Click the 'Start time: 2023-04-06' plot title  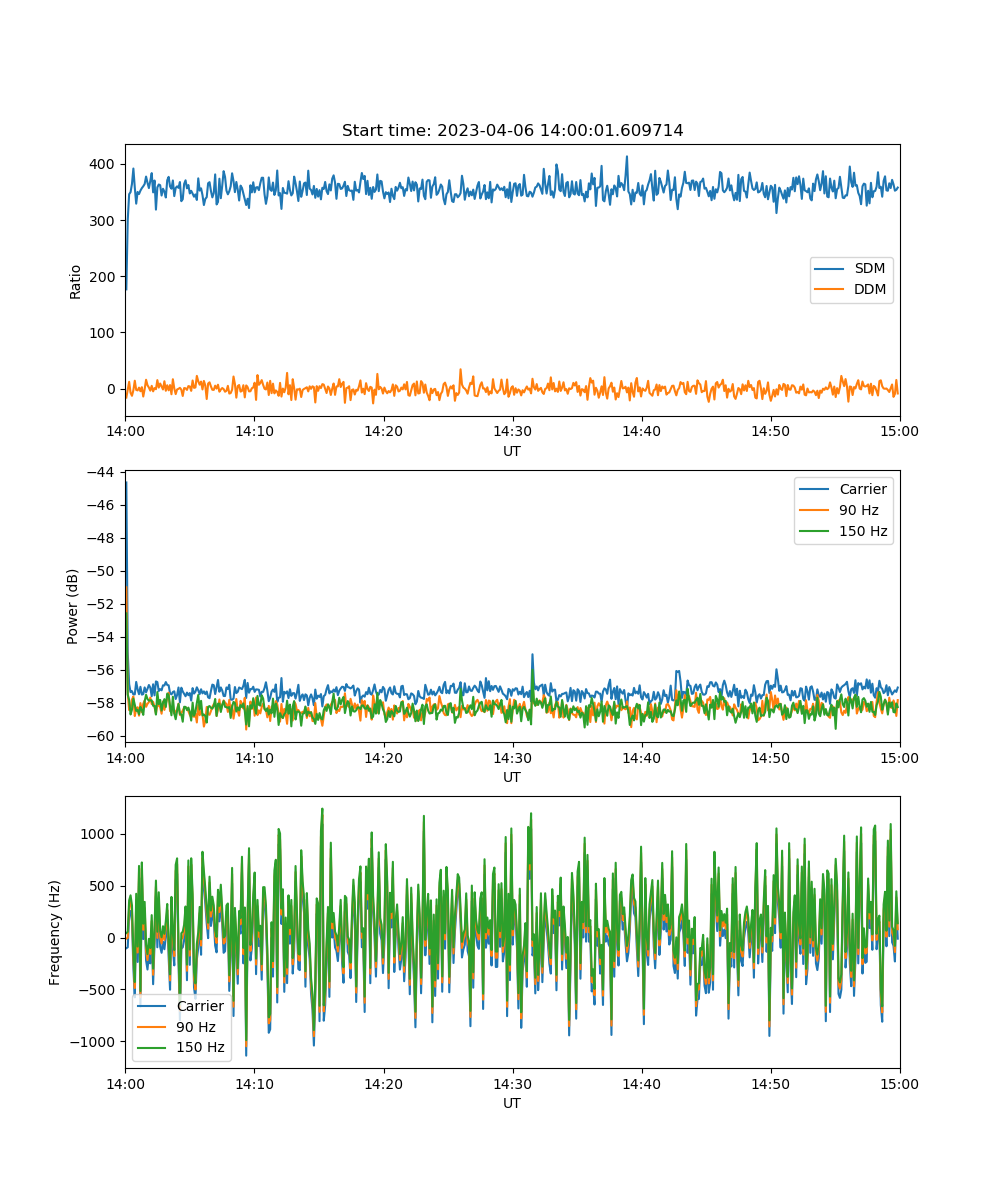pyautogui.click(x=512, y=131)
